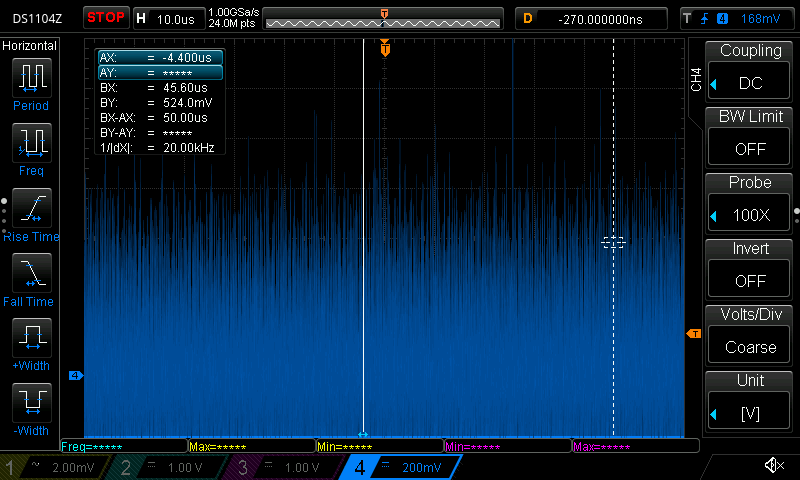Click the CH4 menu tab label
This screenshot has width=800, height=480.
pyautogui.click(x=696, y=80)
